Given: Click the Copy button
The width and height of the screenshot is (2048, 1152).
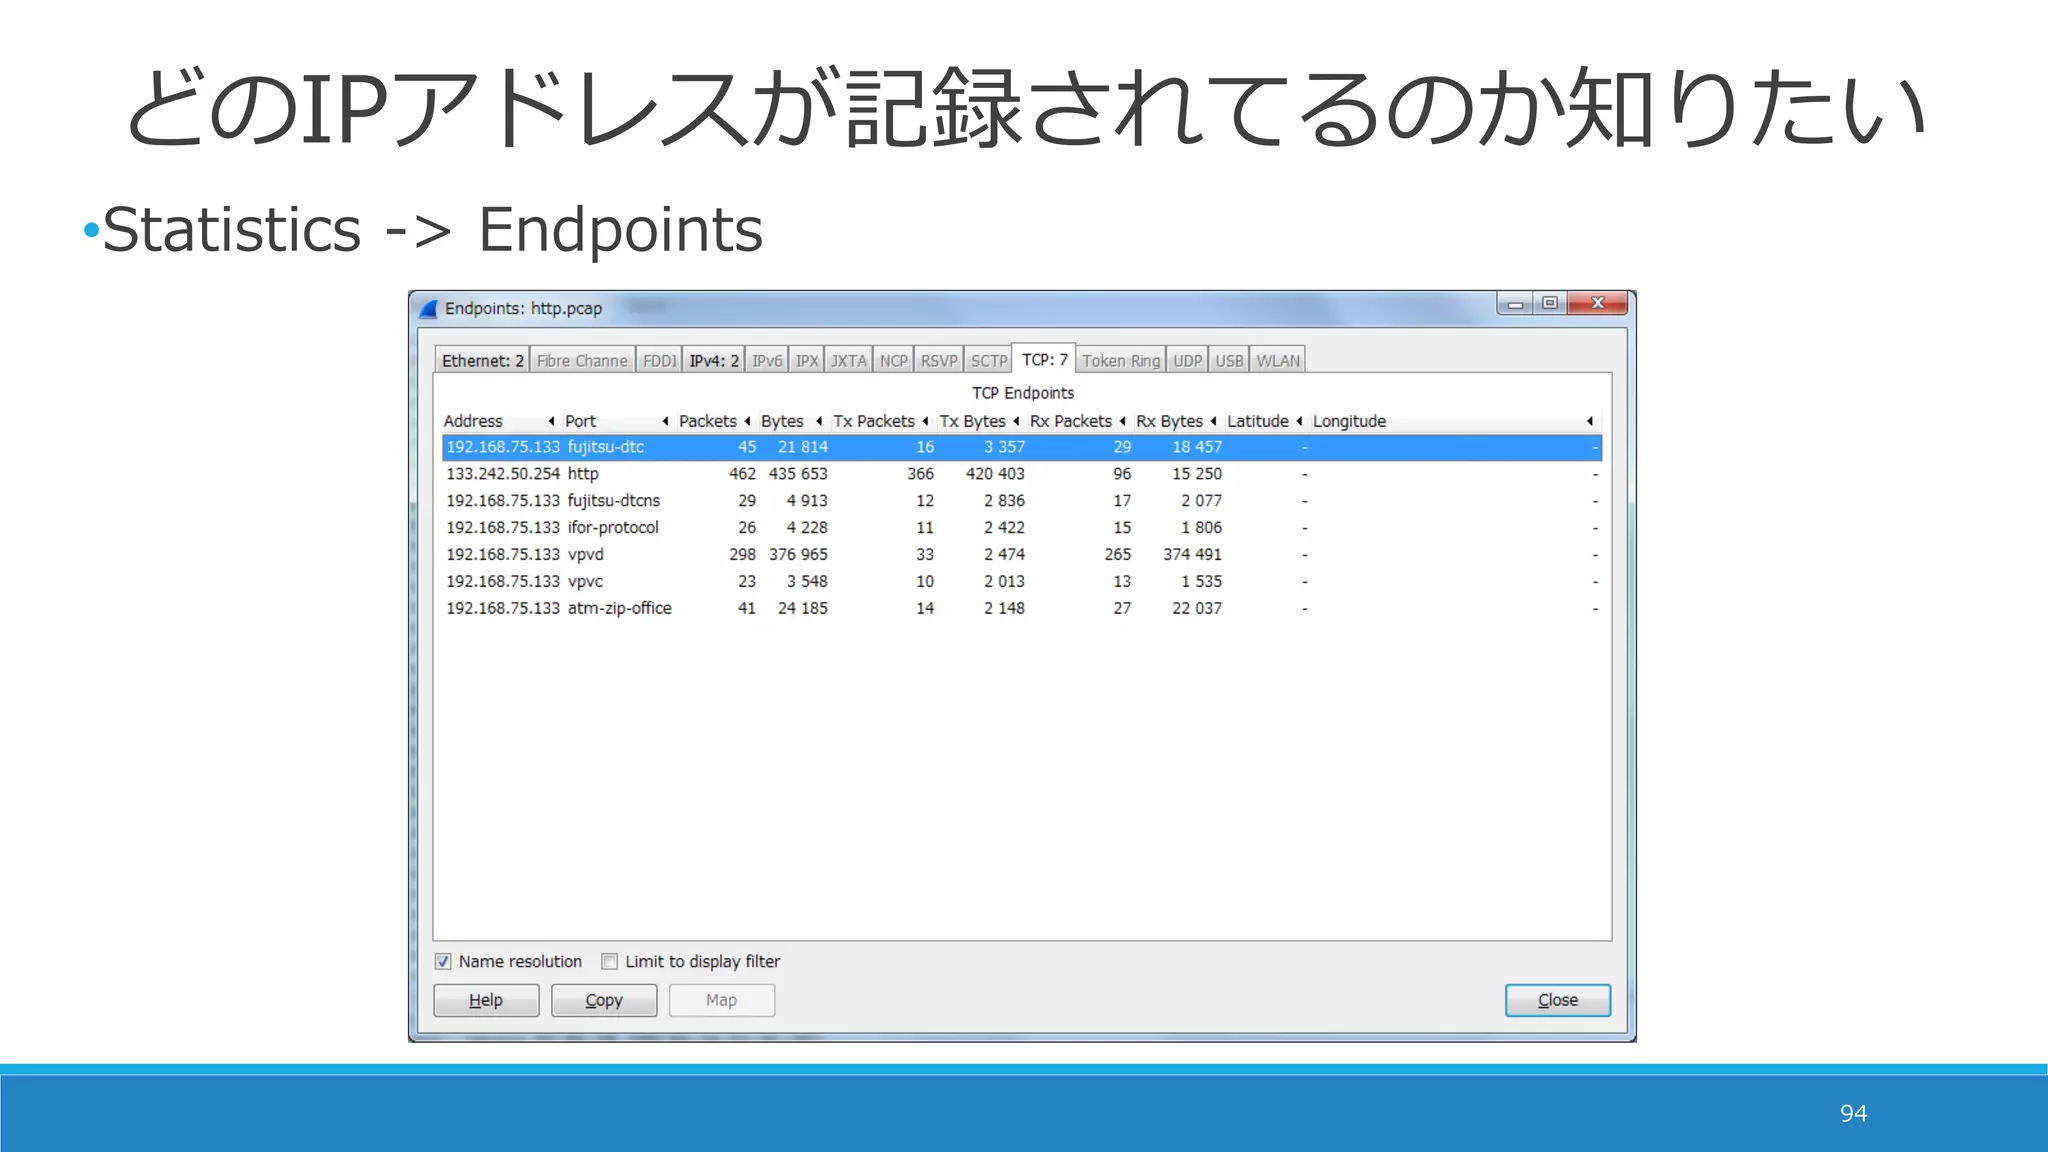Looking at the screenshot, I should click(x=604, y=1000).
